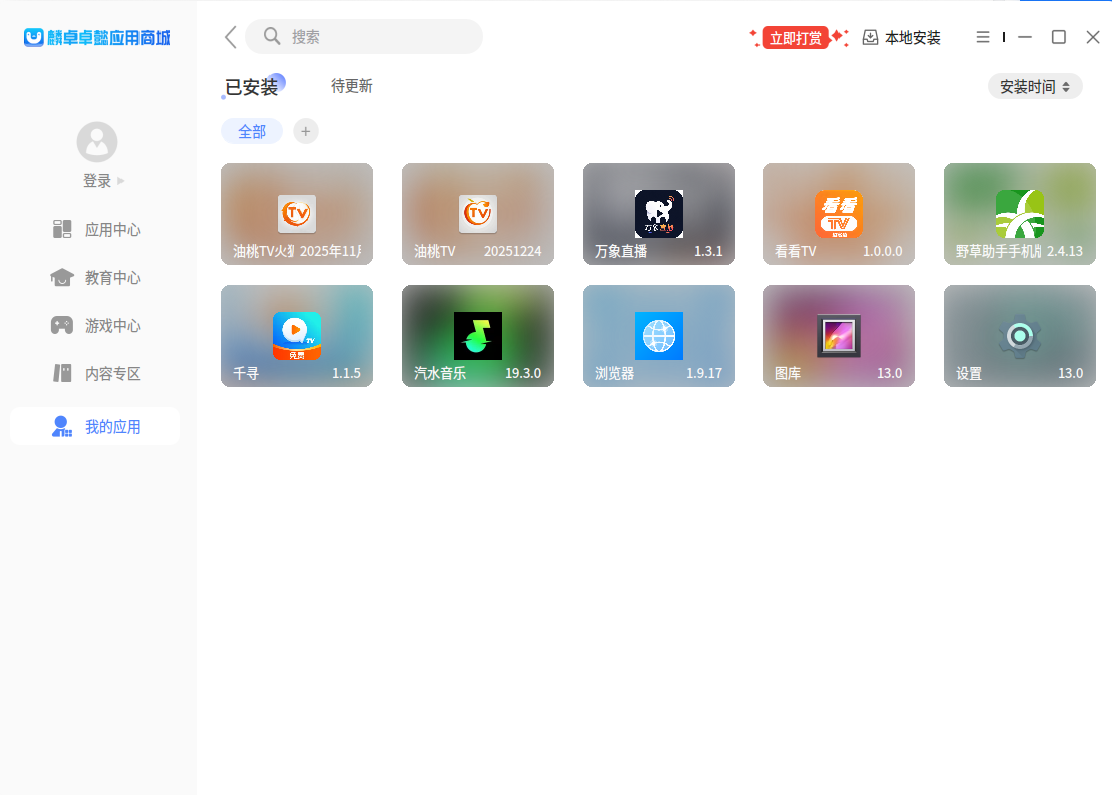Open 游戏中心 in the sidebar

(x=95, y=326)
